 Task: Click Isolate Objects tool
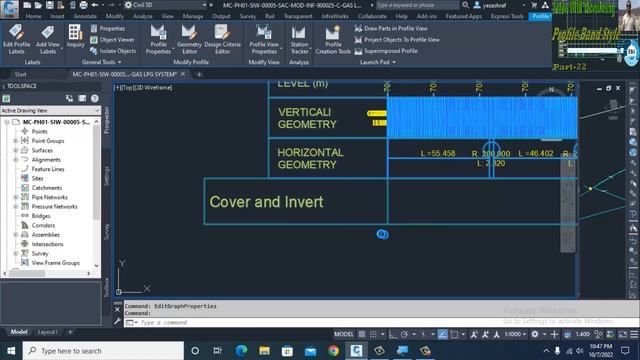(x=113, y=51)
